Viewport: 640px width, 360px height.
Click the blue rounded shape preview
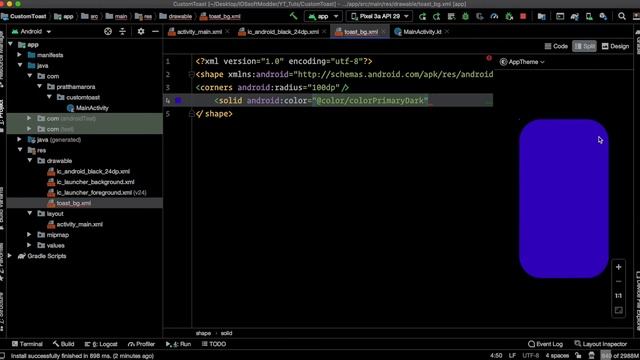coord(564,198)
